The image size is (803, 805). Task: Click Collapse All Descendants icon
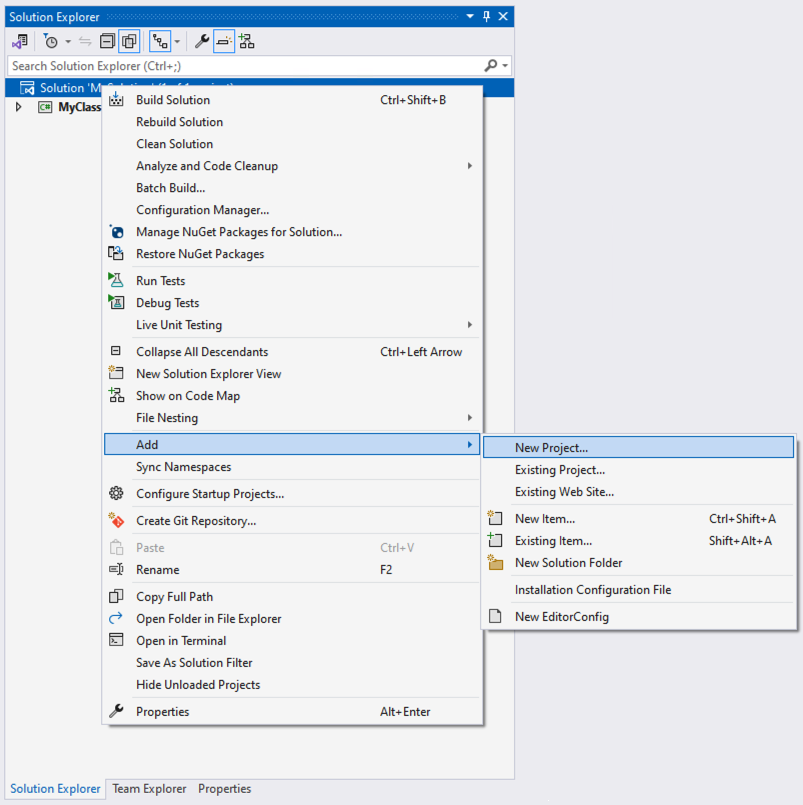coord(116,351)
